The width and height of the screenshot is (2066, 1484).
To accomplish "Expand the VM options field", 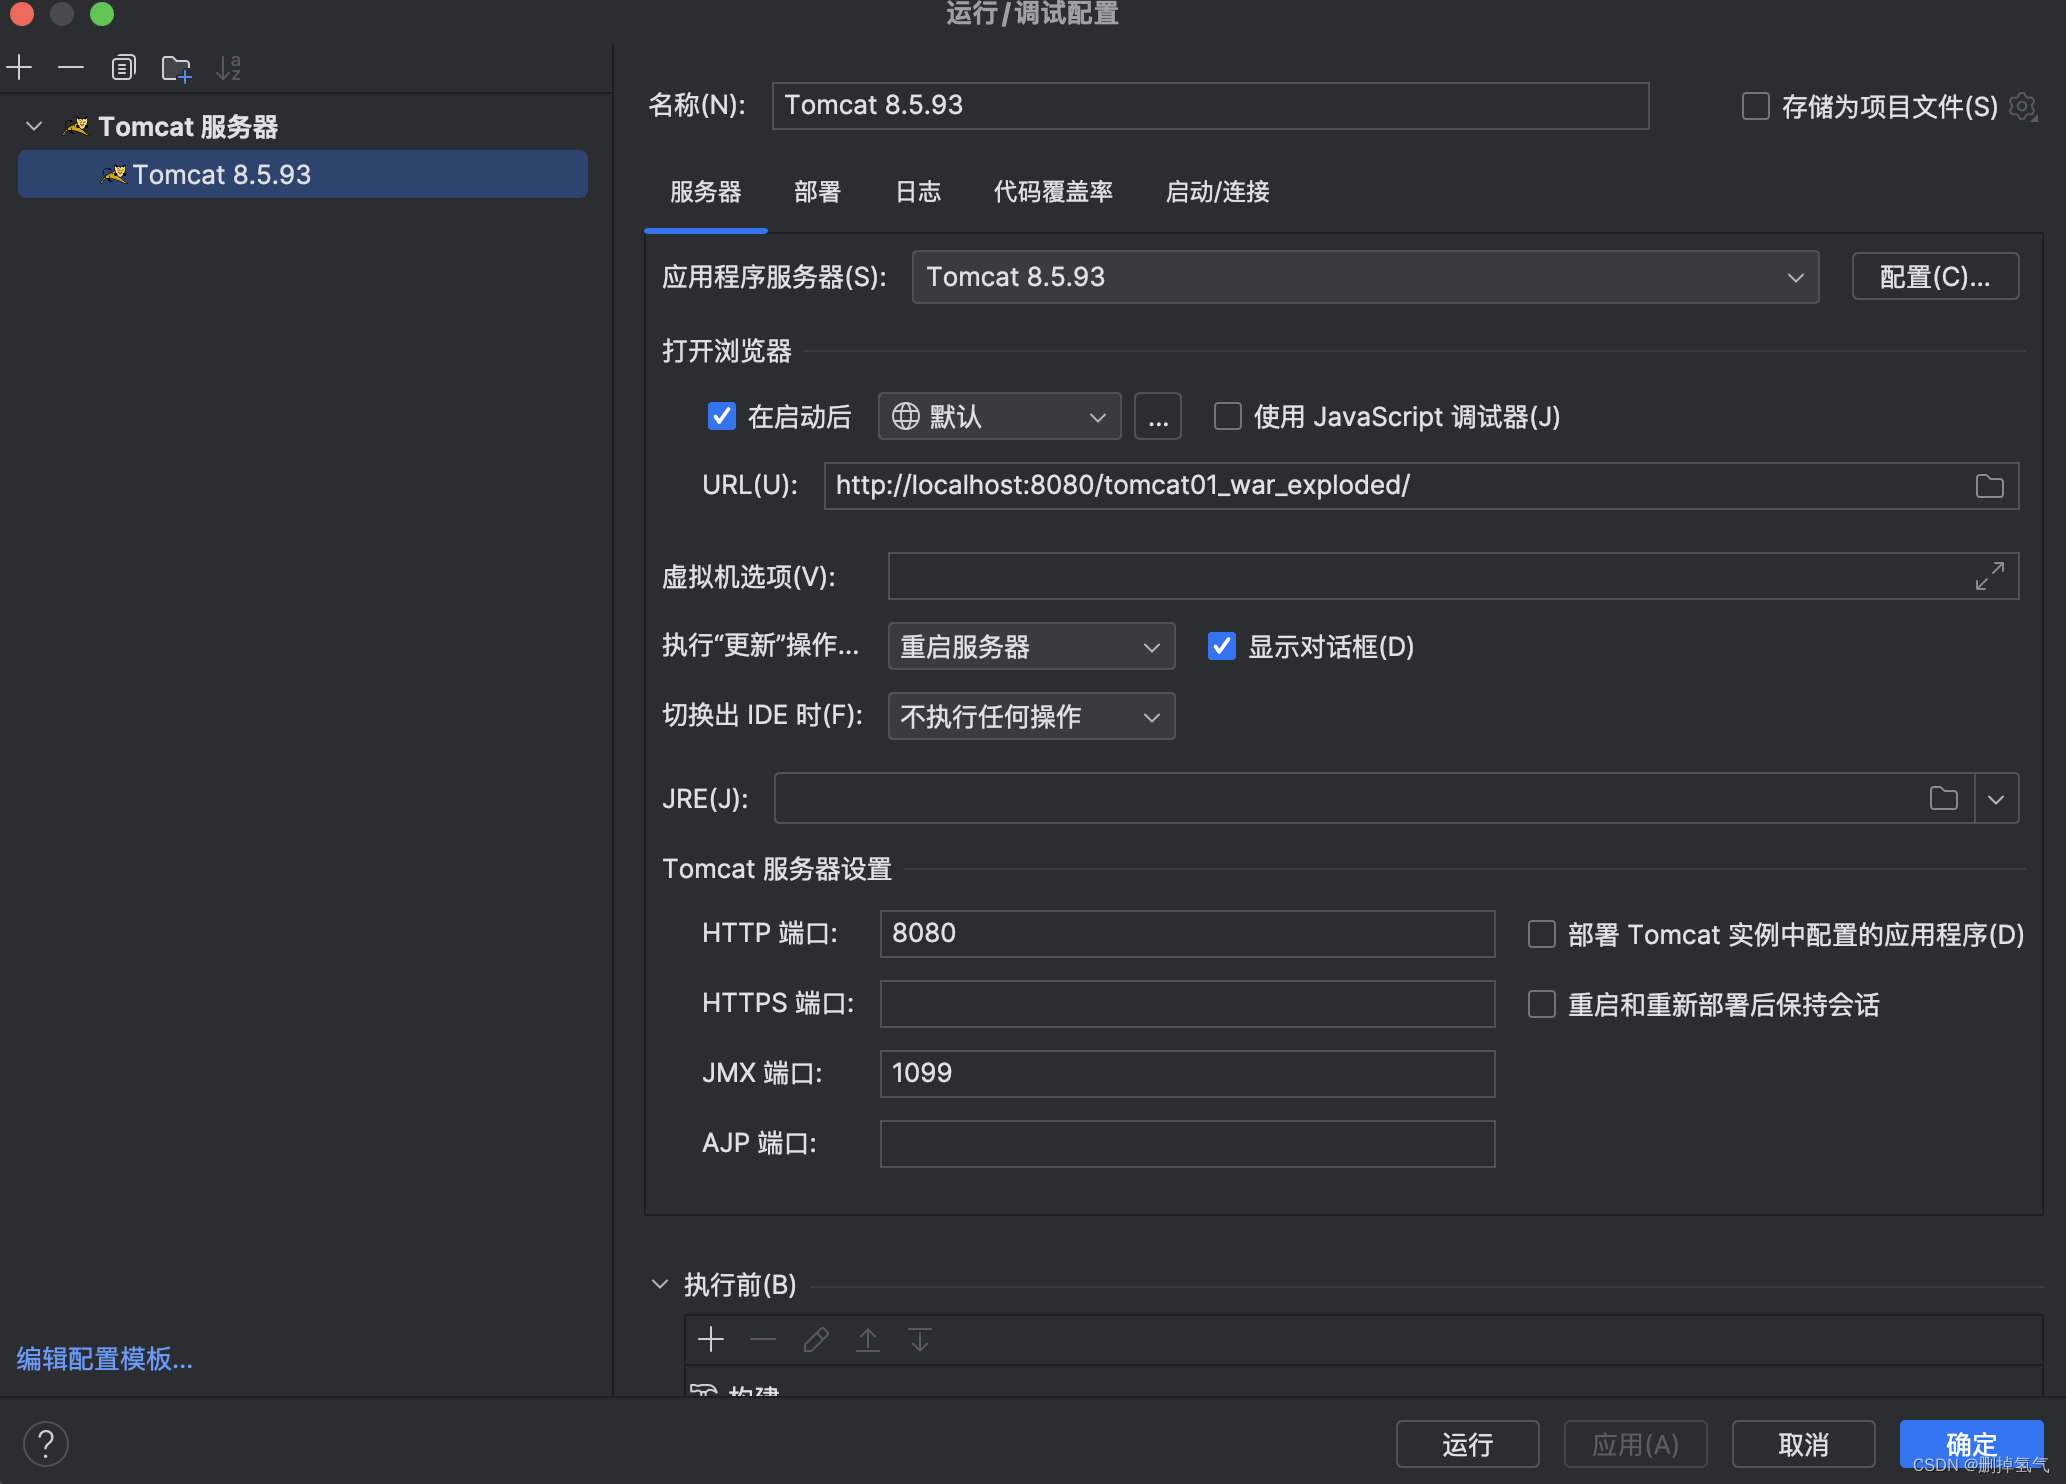I will tap(1990, 576).
